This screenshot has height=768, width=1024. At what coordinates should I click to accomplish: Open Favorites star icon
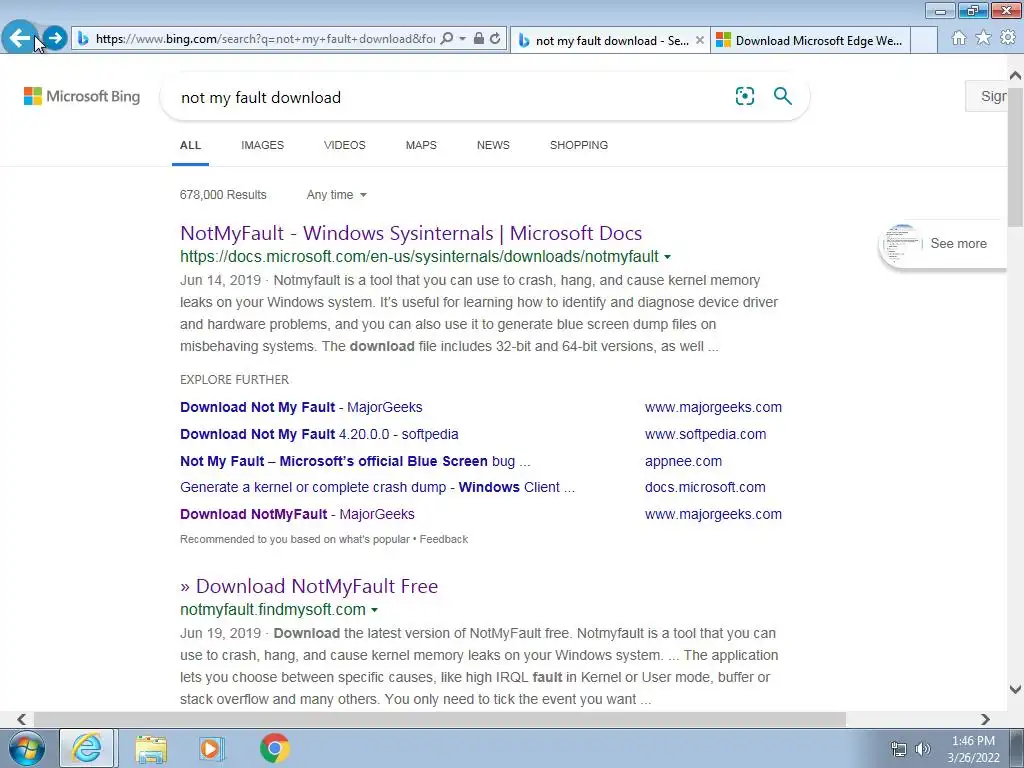(983, 38)
